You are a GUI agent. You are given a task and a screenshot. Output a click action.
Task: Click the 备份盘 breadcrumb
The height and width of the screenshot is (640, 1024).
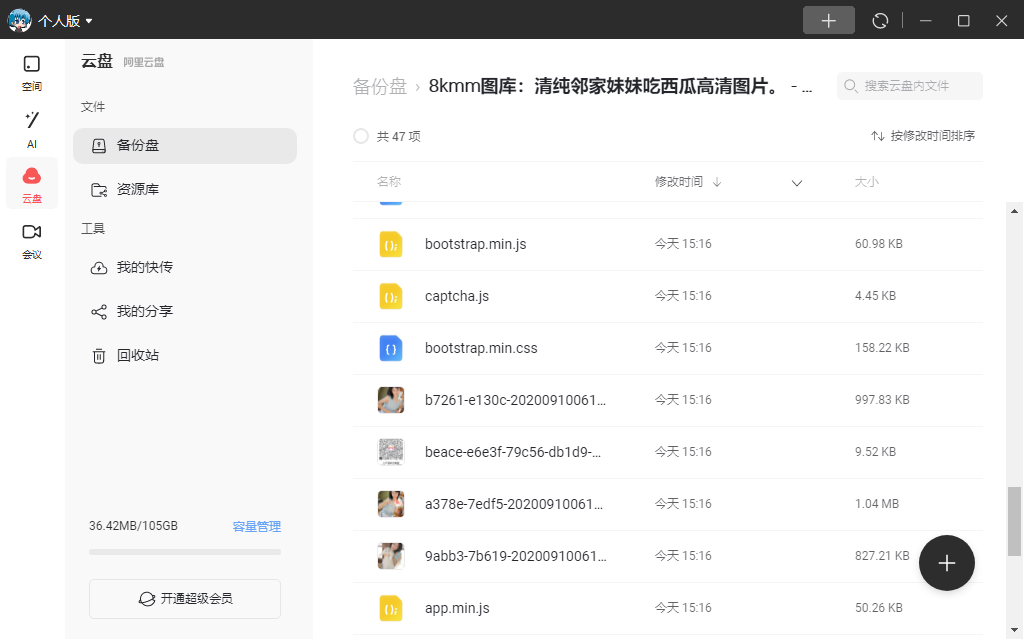[379, 86]
